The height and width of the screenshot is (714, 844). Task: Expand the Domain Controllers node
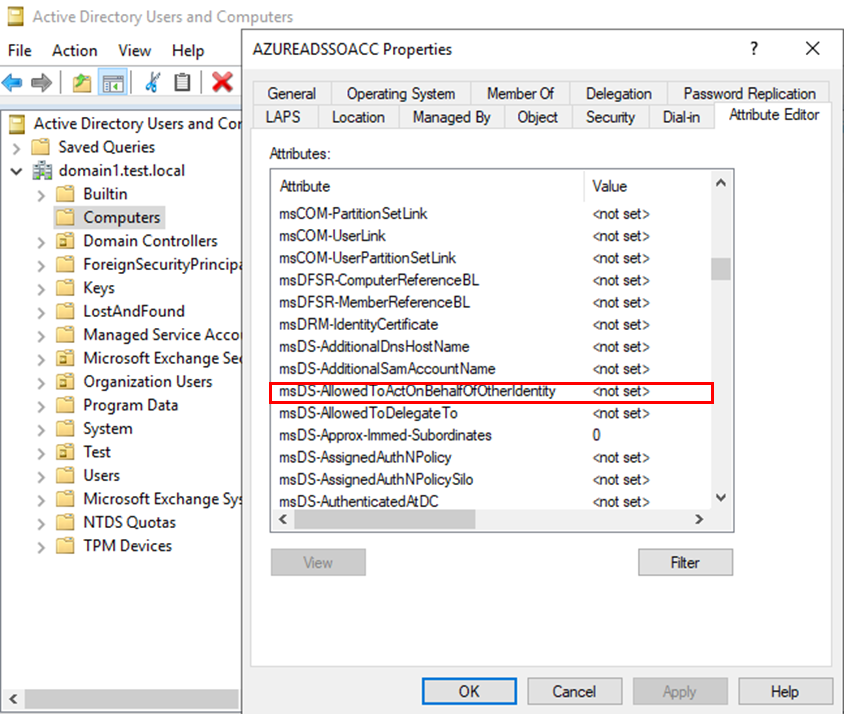[x=41, y=242]
